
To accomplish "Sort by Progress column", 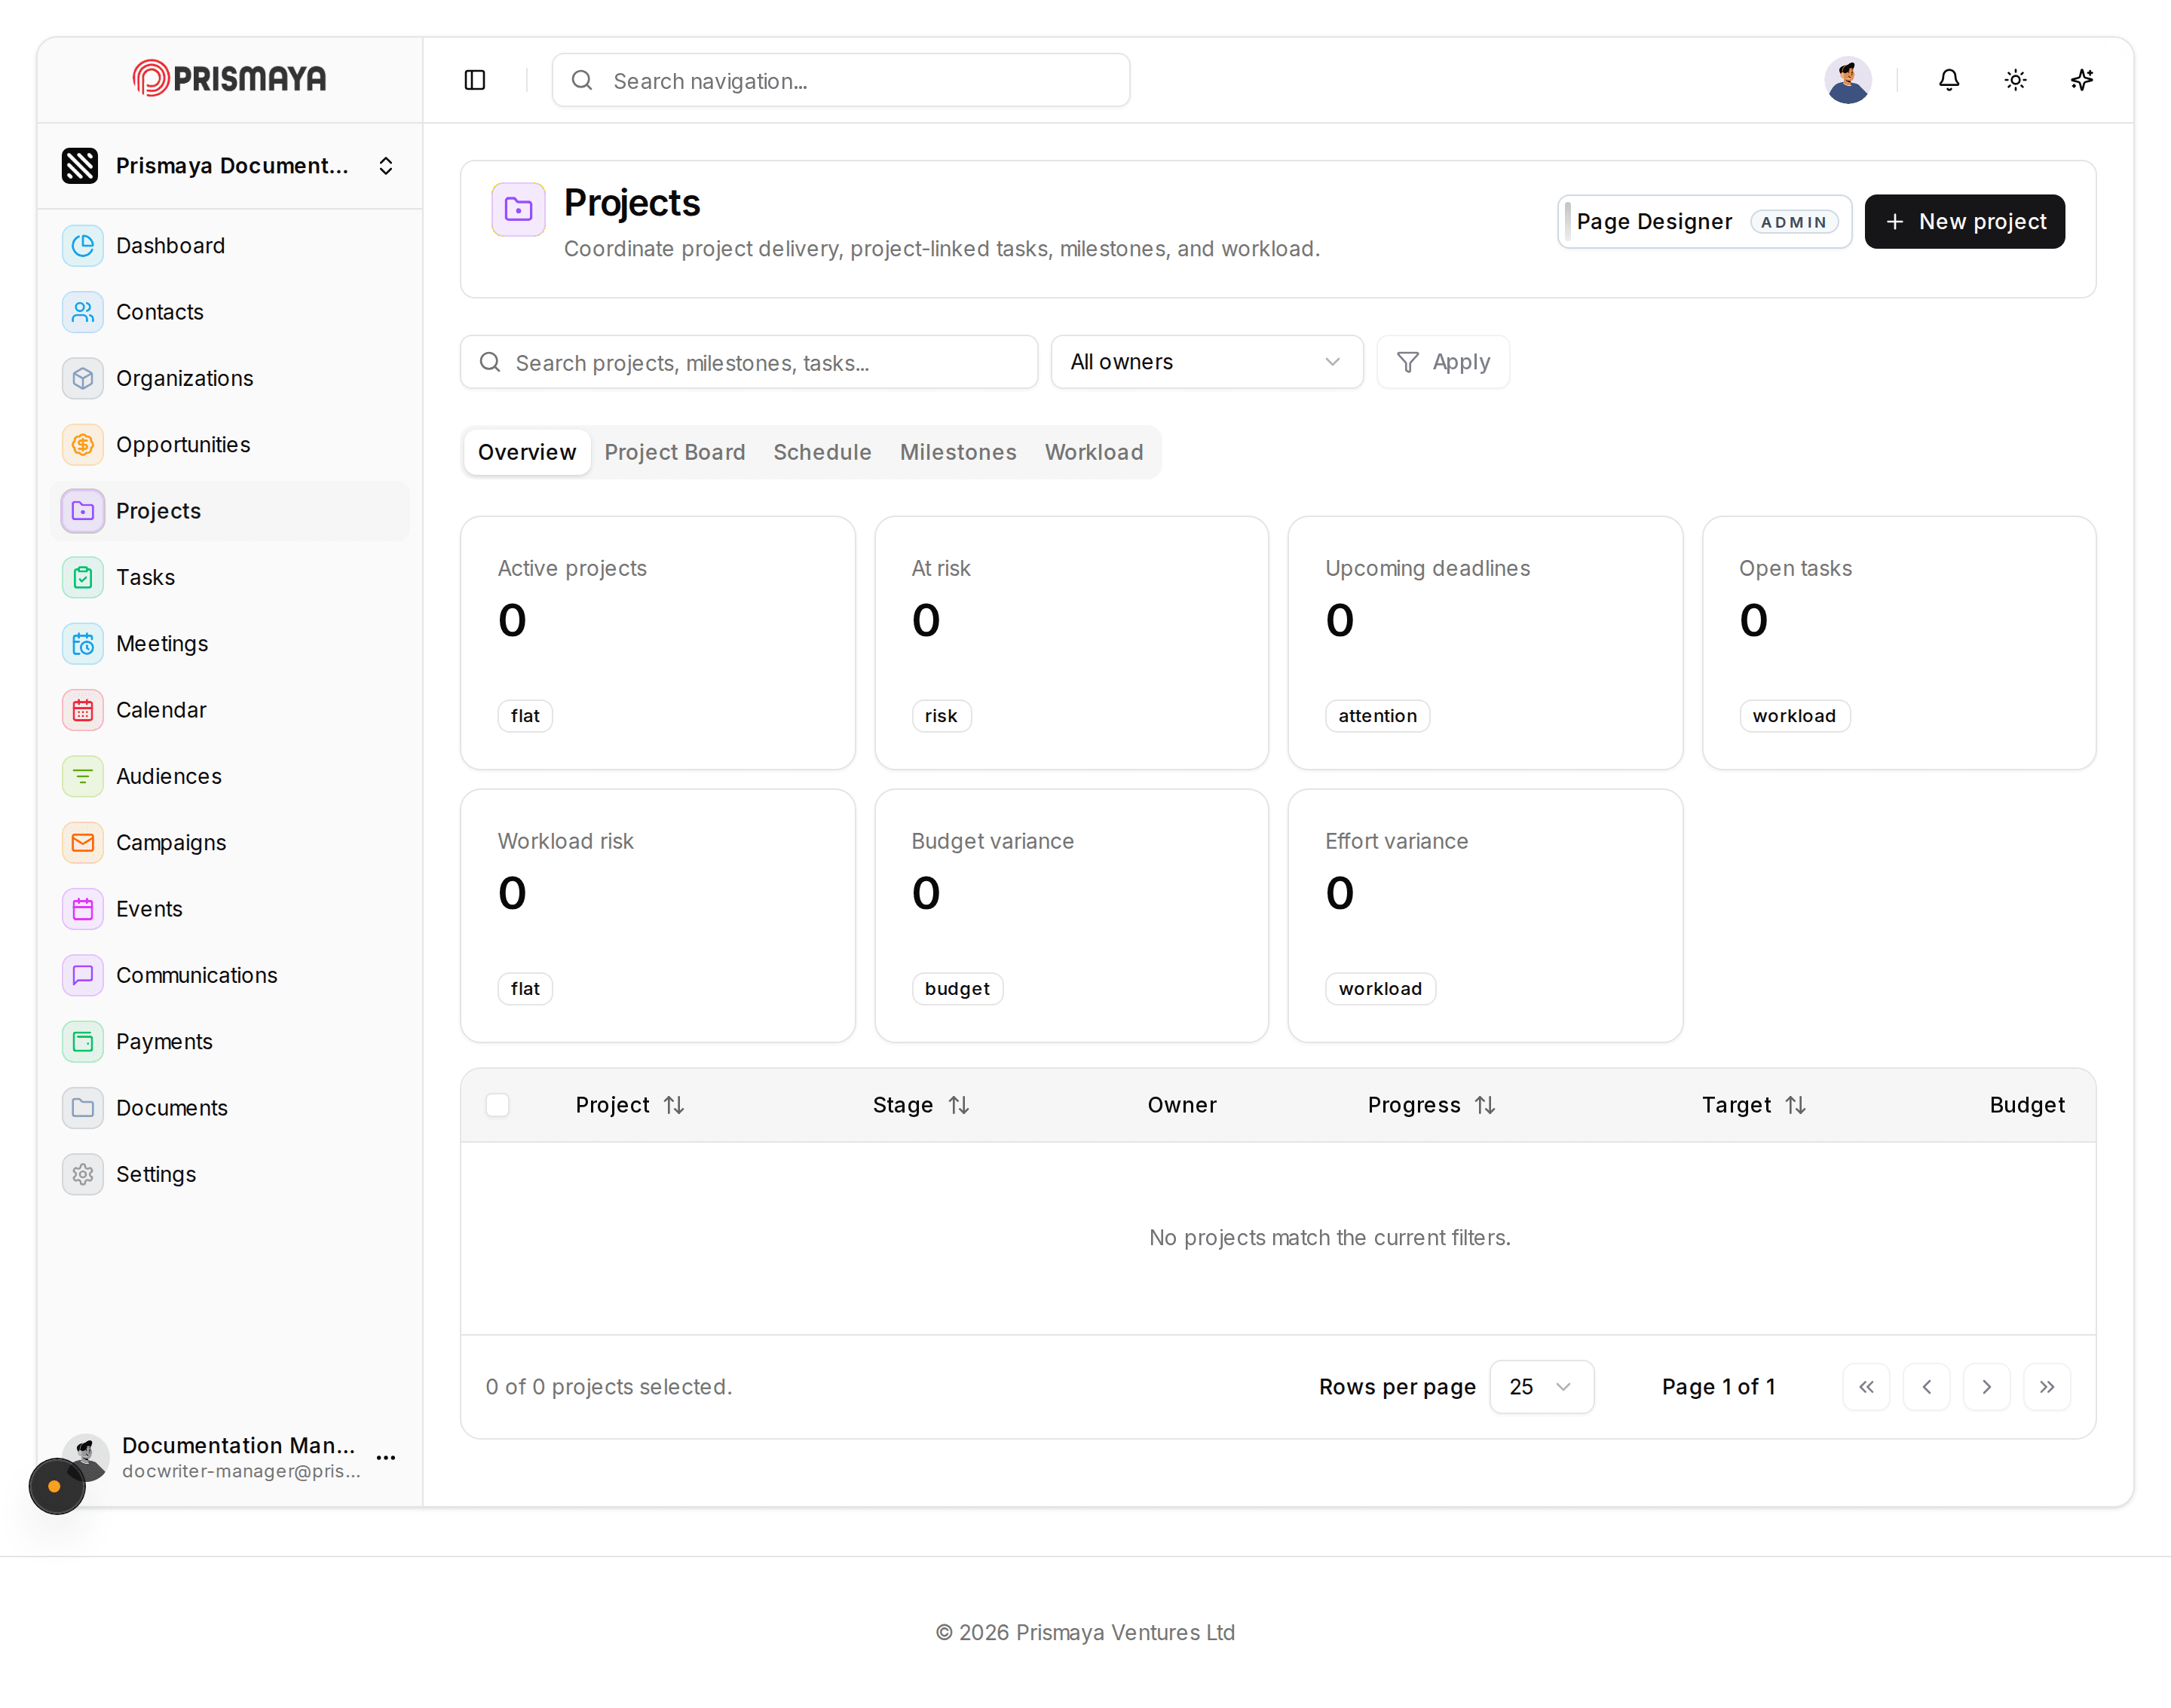I will pyautogui.click(x=1432, y=1105).
